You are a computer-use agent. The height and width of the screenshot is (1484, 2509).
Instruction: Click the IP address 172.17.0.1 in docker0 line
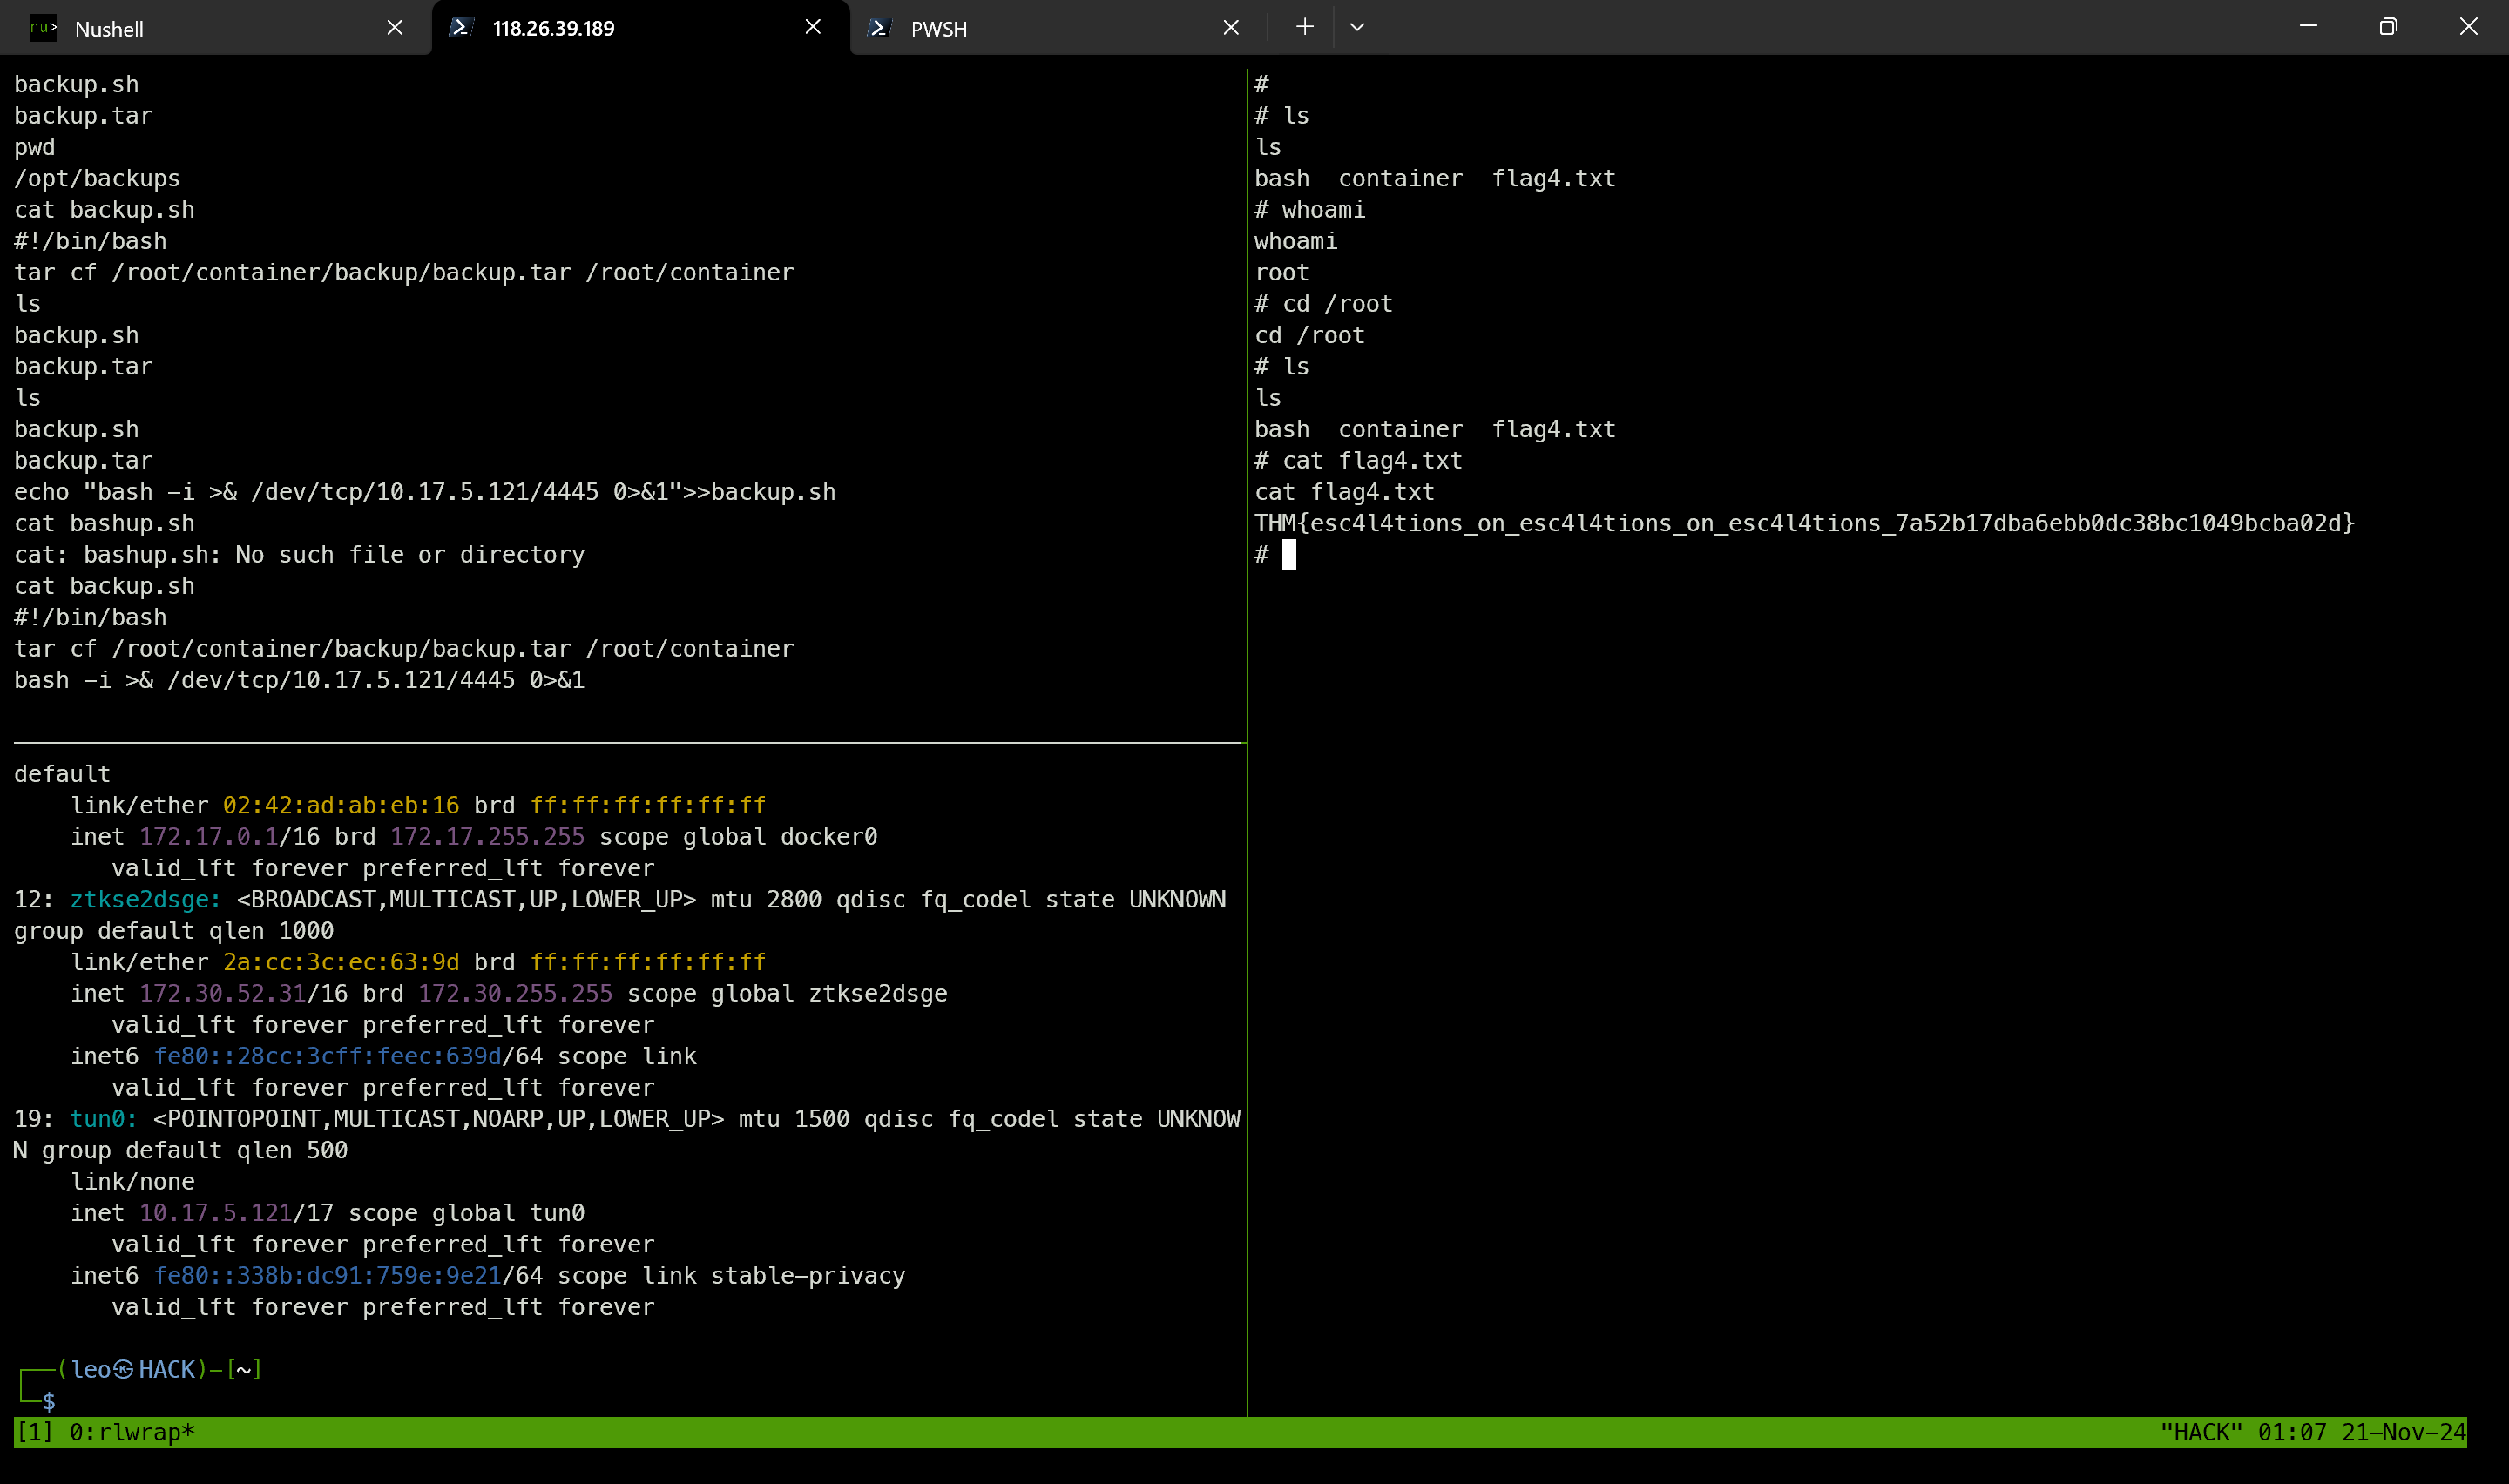(208, 837)
